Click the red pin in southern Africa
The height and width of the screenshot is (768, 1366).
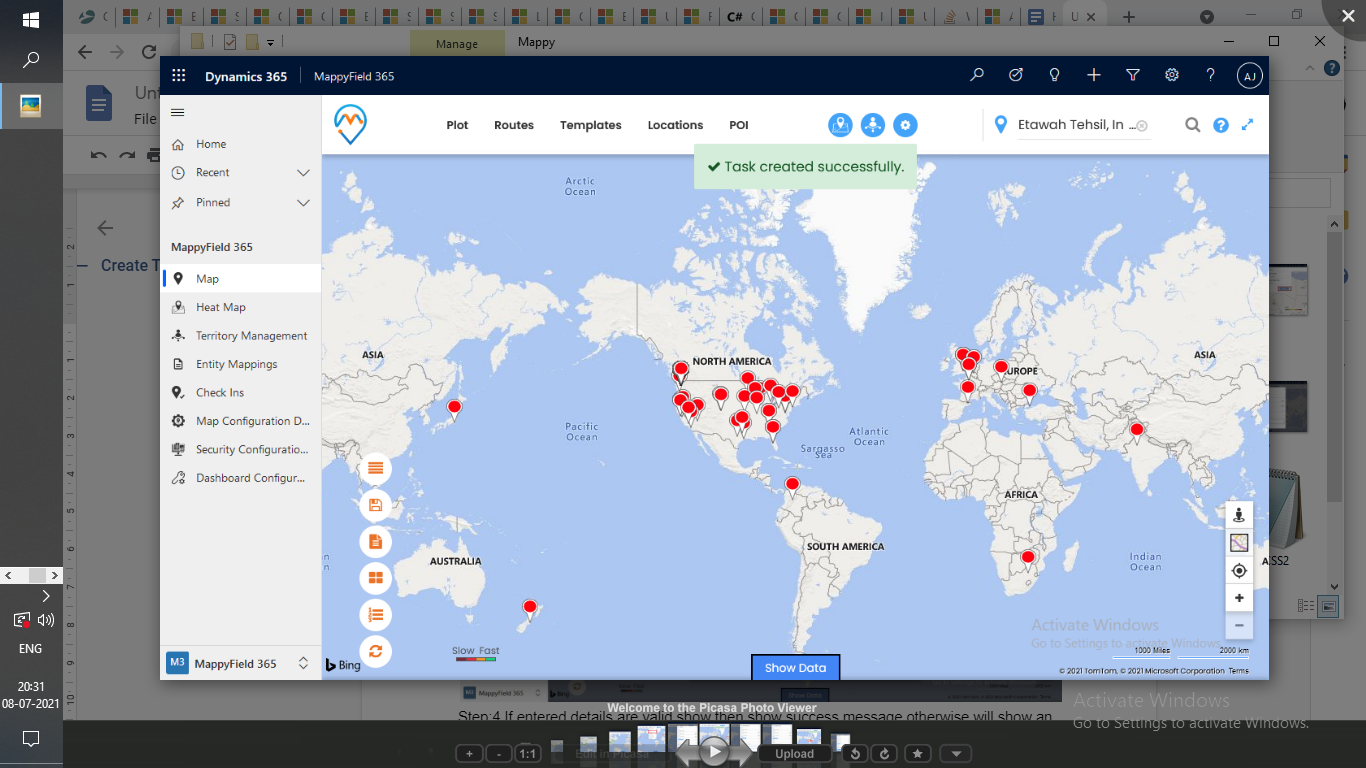coord(1027,558)
